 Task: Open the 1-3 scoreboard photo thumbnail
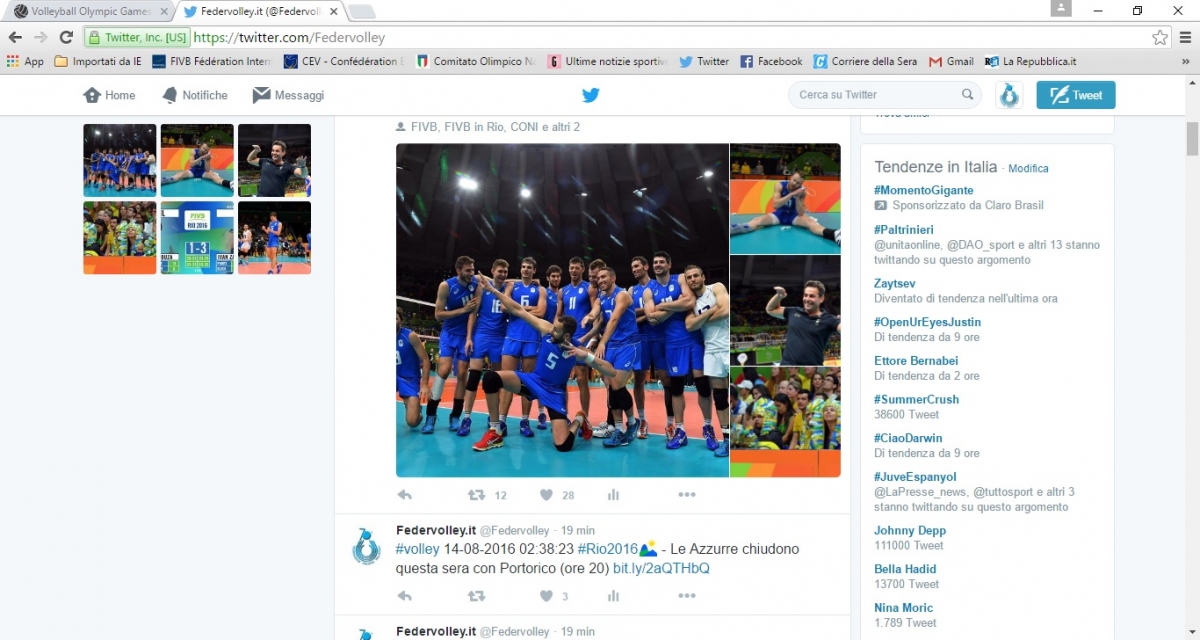197,238
